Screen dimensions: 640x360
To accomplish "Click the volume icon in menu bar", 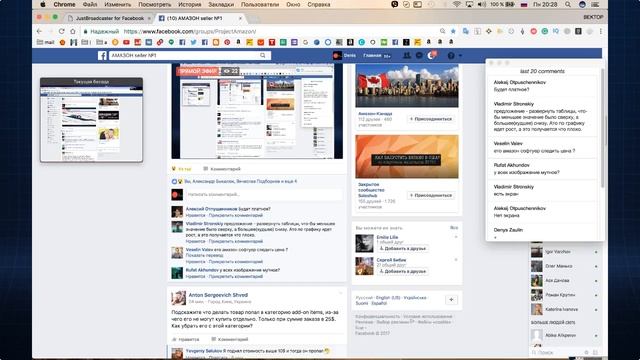I will (x=482, y=4).
